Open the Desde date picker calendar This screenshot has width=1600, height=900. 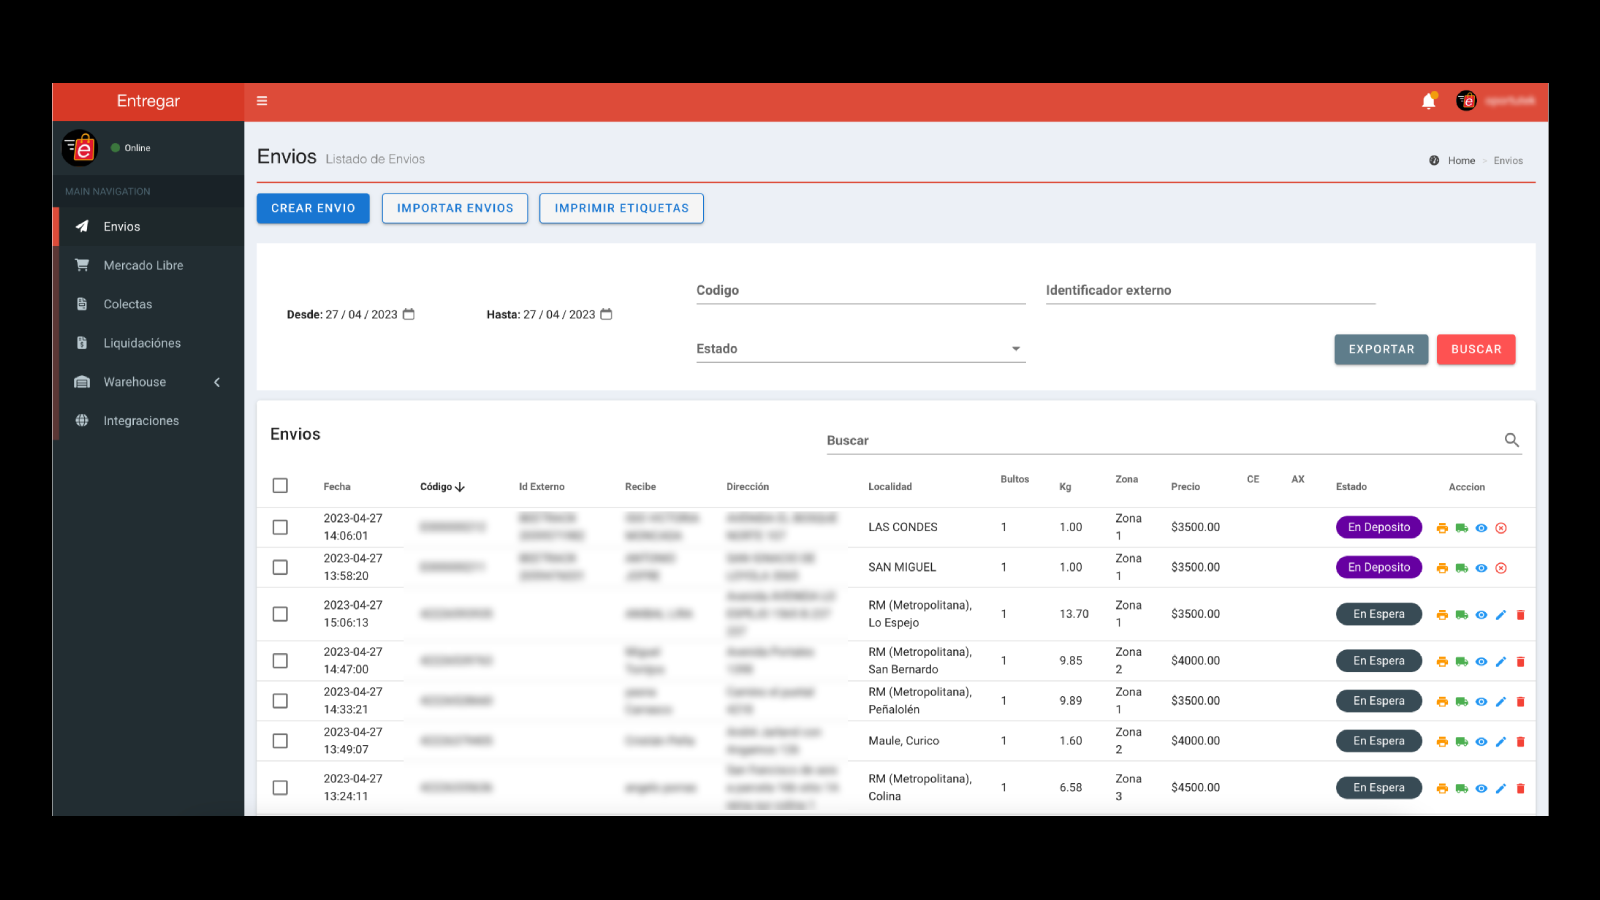point(409,314)
